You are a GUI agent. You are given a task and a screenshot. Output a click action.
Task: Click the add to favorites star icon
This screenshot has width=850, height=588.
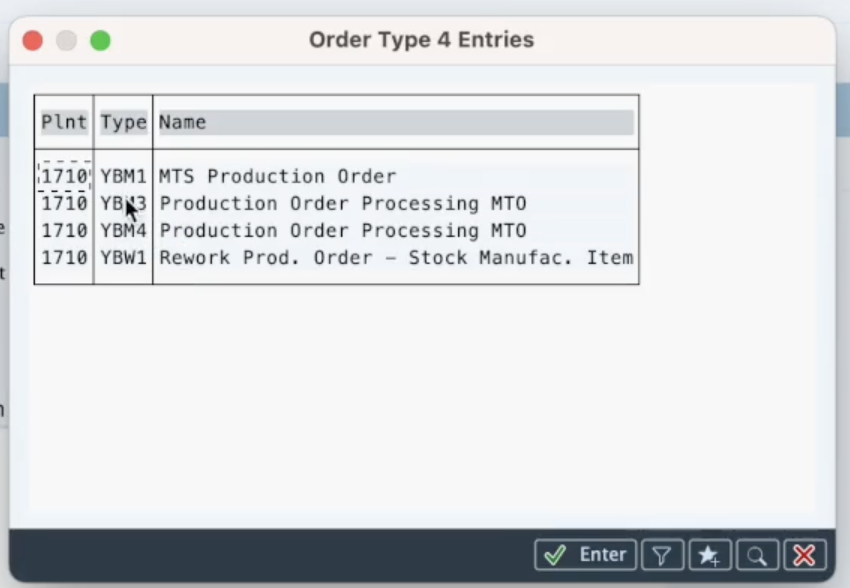pos(710,555)
